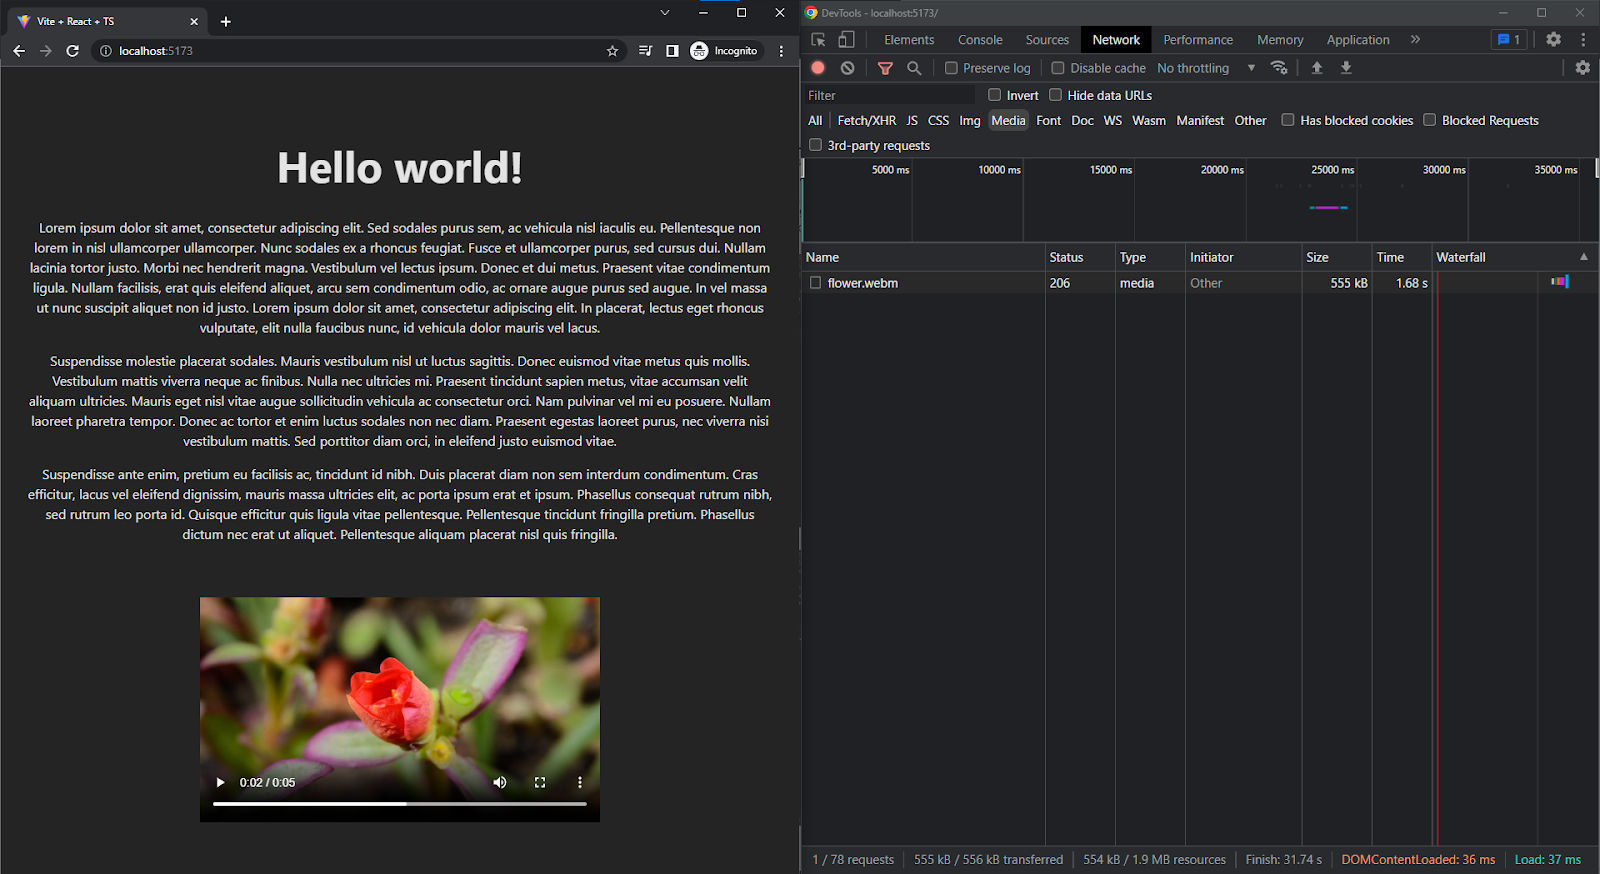The height and width of the screenshot is (874, 1600).
Task: Mute the video player
Action: 500,782
